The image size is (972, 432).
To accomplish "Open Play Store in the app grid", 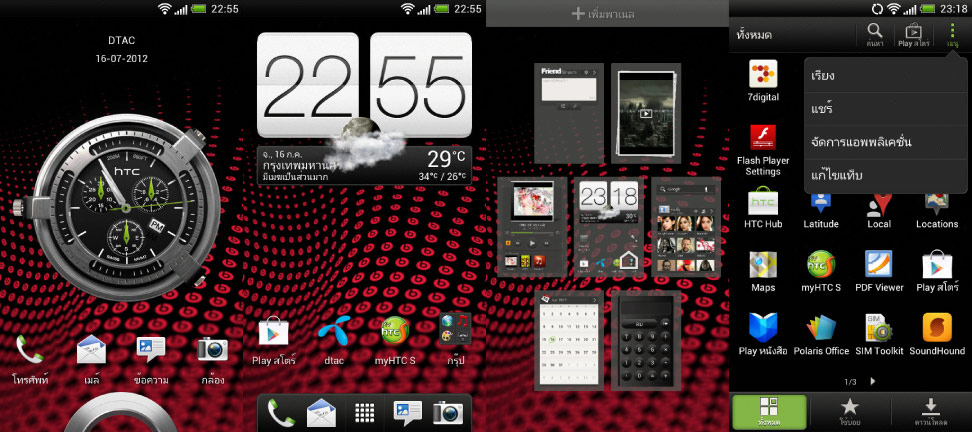I will [x=937, y=272].
